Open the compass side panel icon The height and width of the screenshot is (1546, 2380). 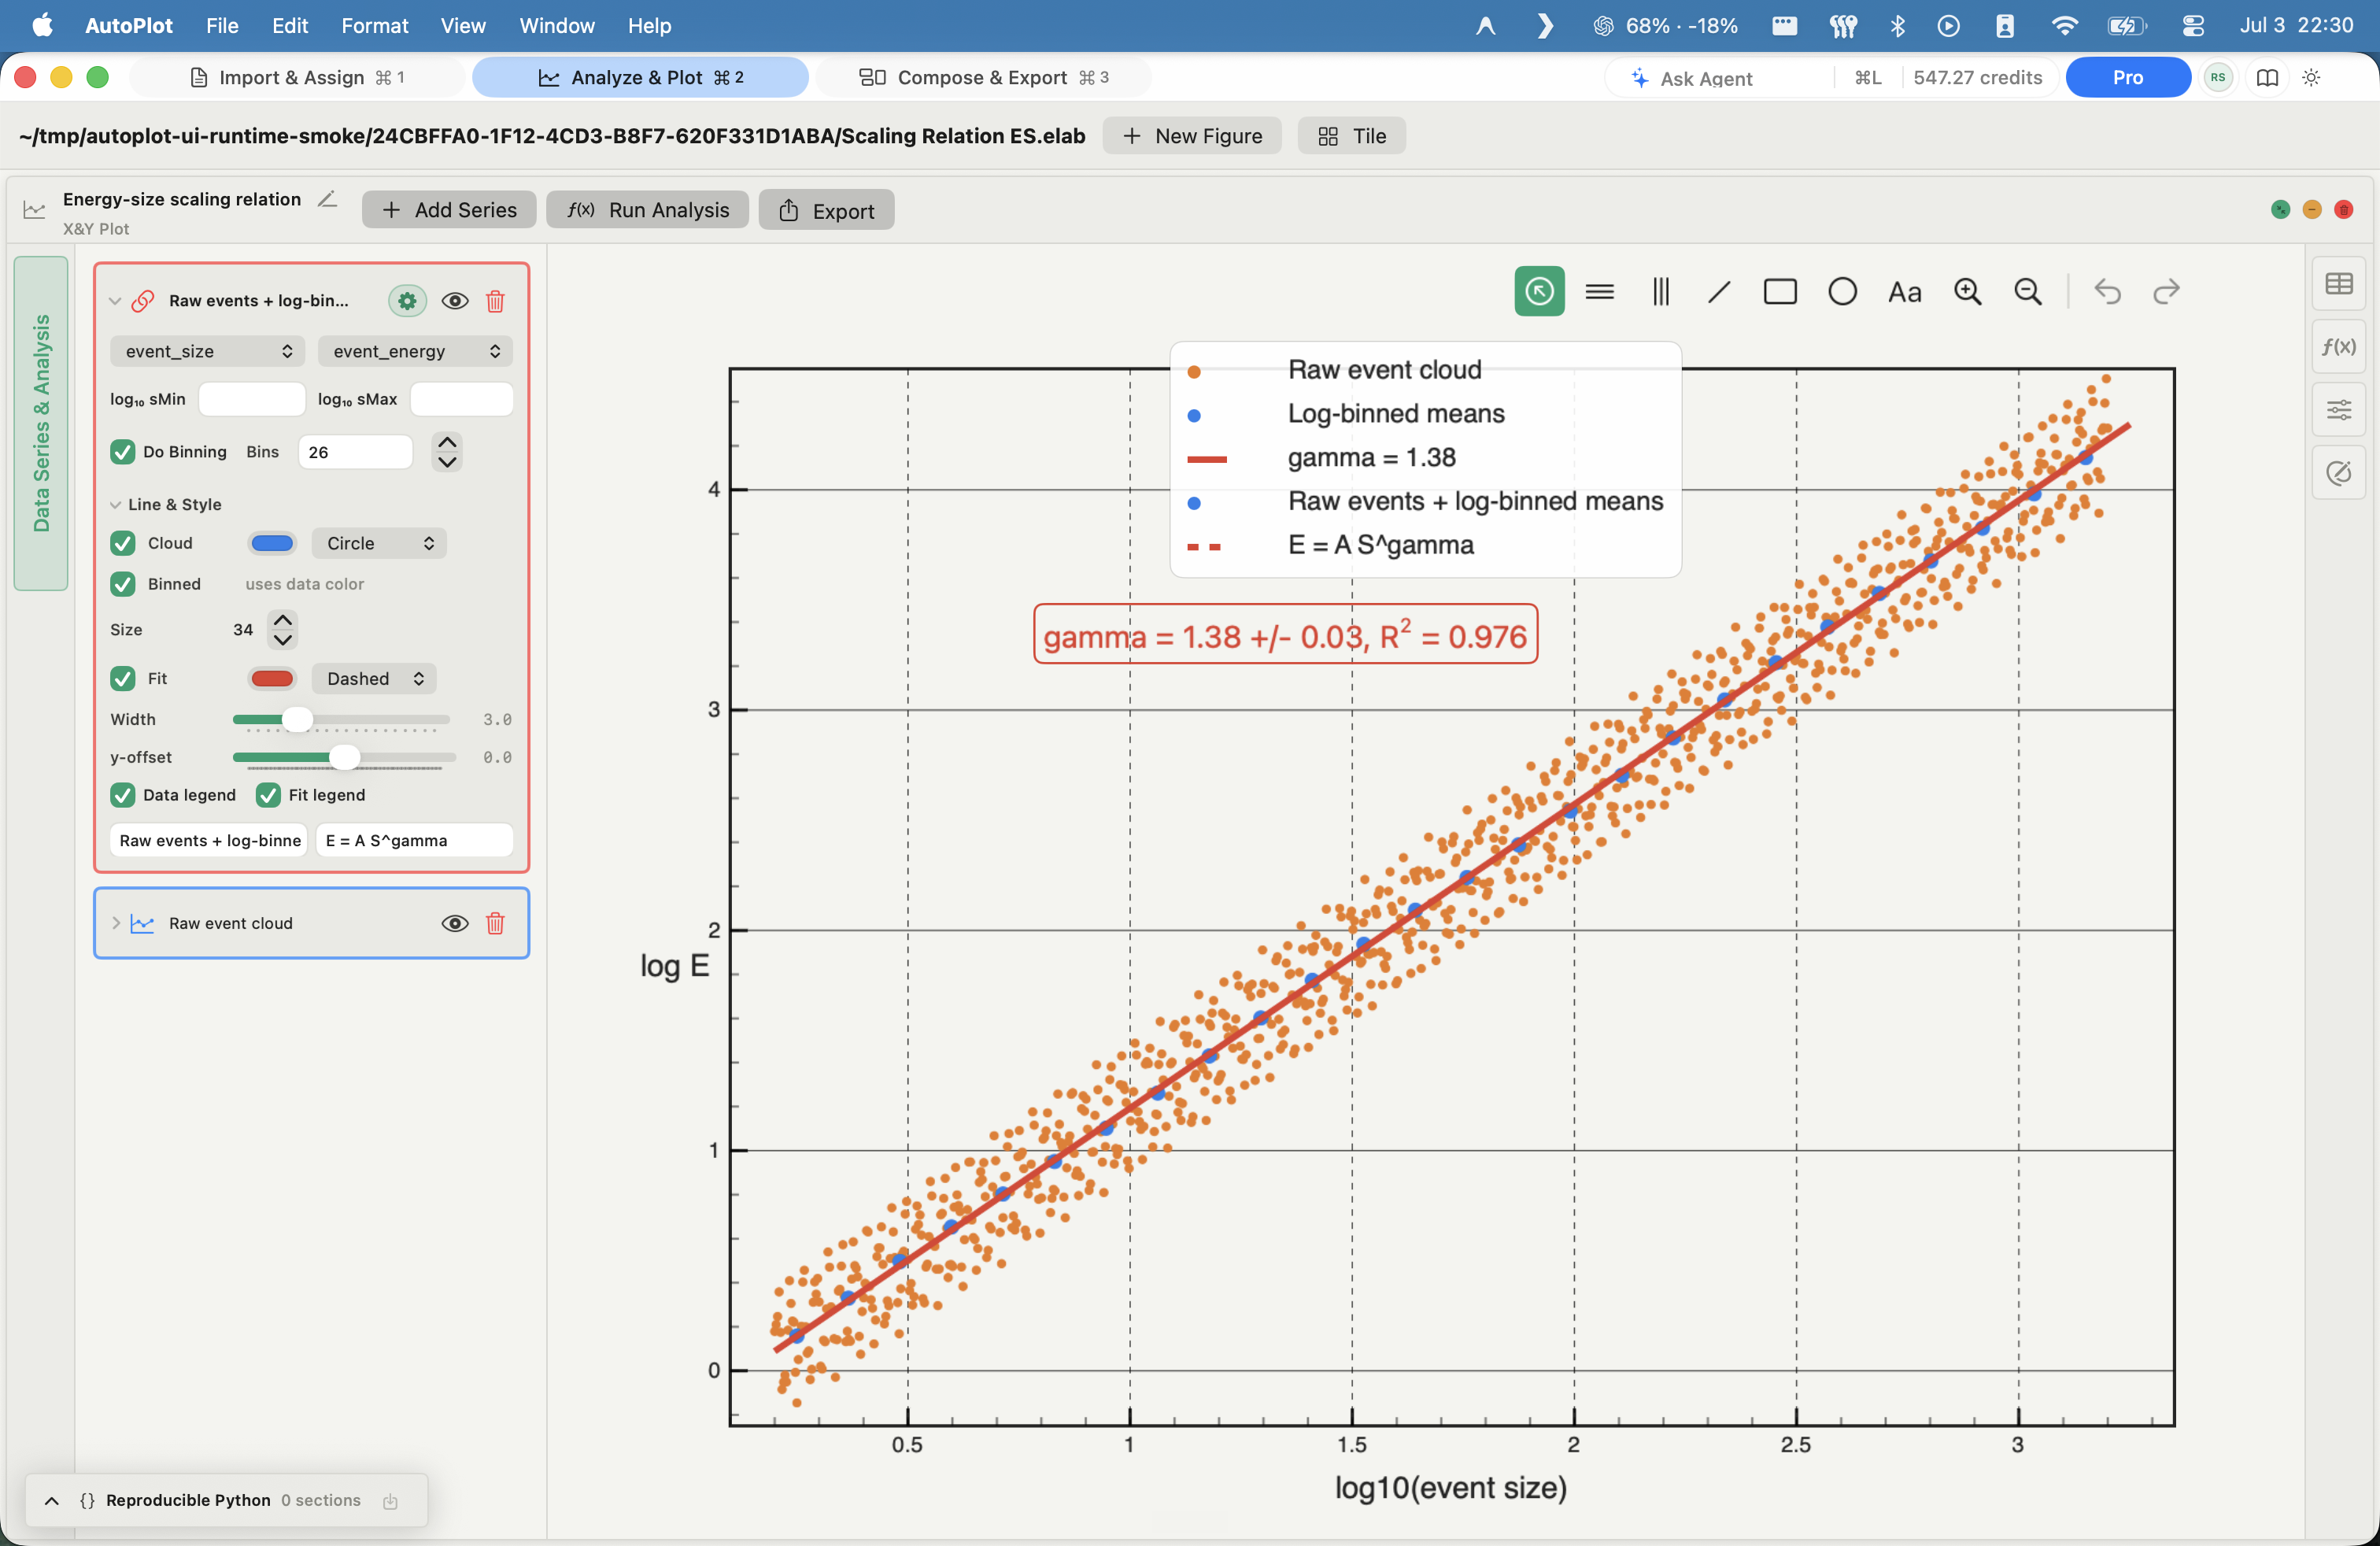point(2339,472)
